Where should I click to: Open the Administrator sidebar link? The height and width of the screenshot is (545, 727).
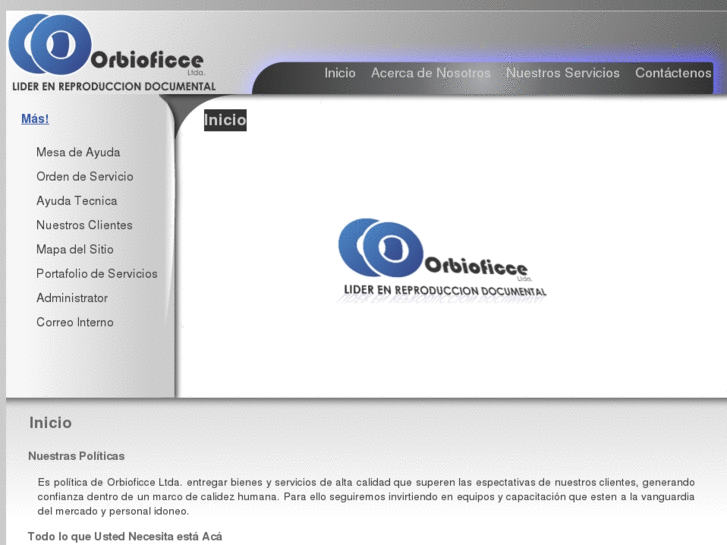(72, 298)
